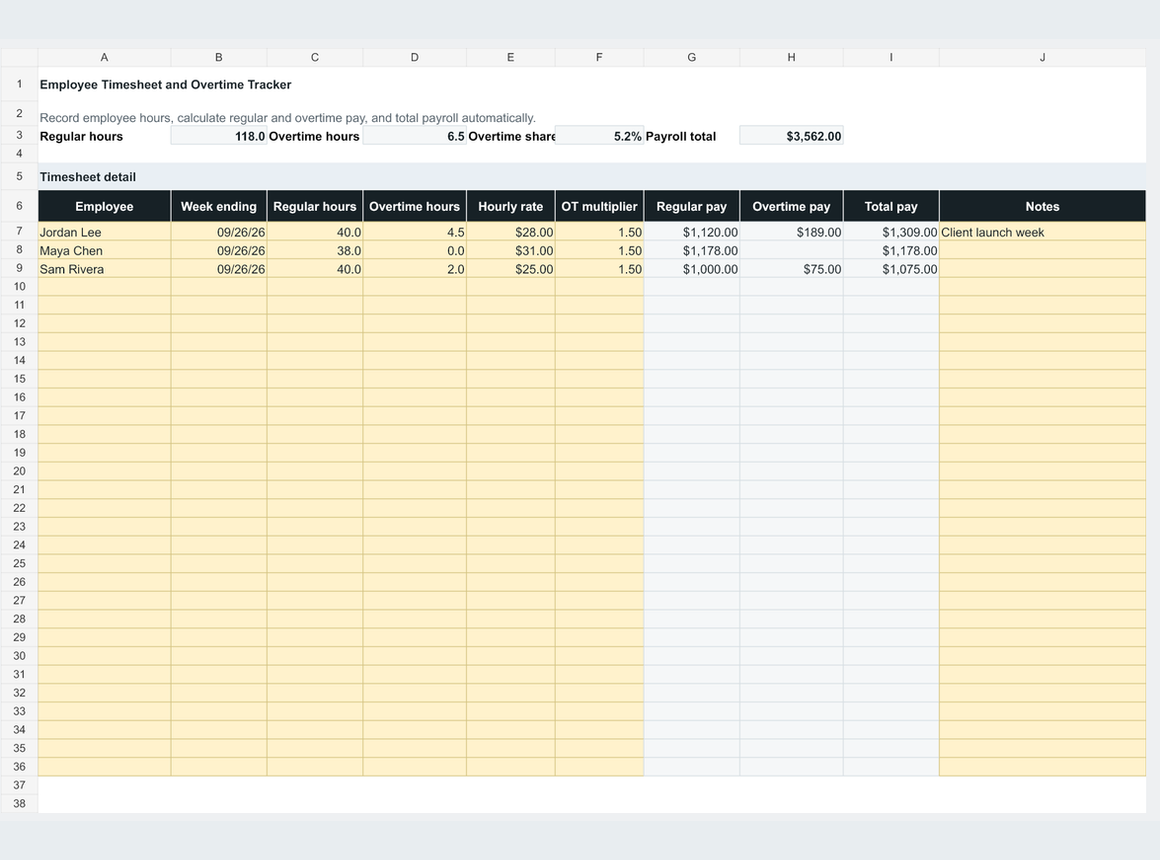Select the Maya Chen name cell
1160x860 pixels.
click(104, 250)
